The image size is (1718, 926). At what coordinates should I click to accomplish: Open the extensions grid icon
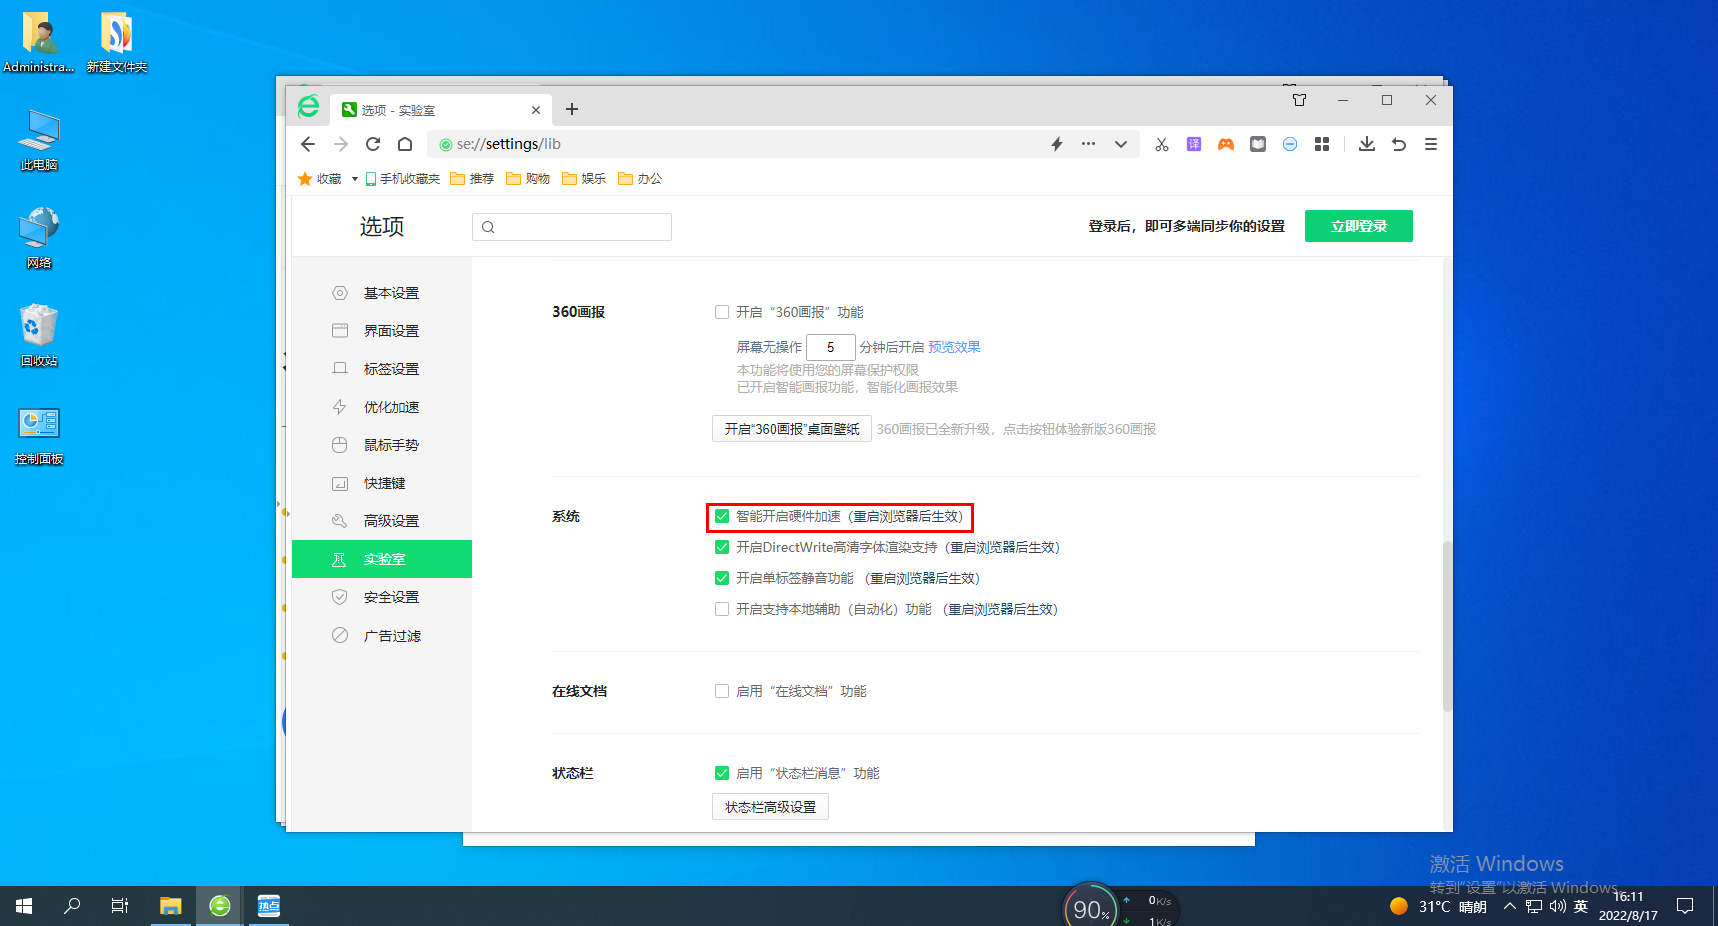(x=1322, y=144)
